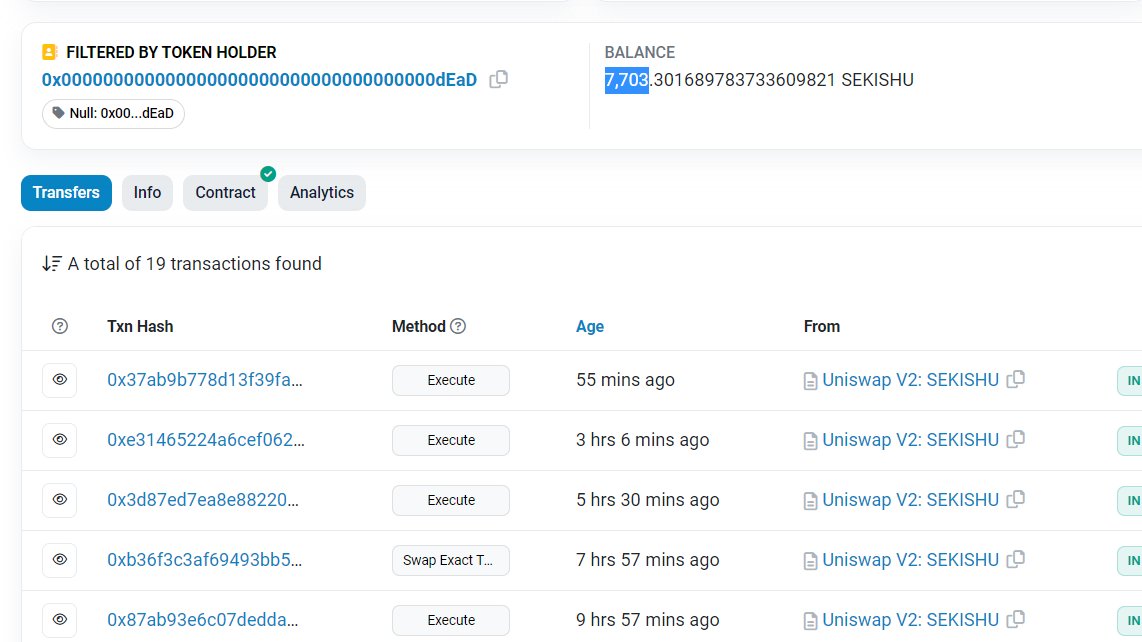Click contract file icon in 55 mins row
Image resolution: width=1142 pixels, height=642 pixels.
[810, 381]
